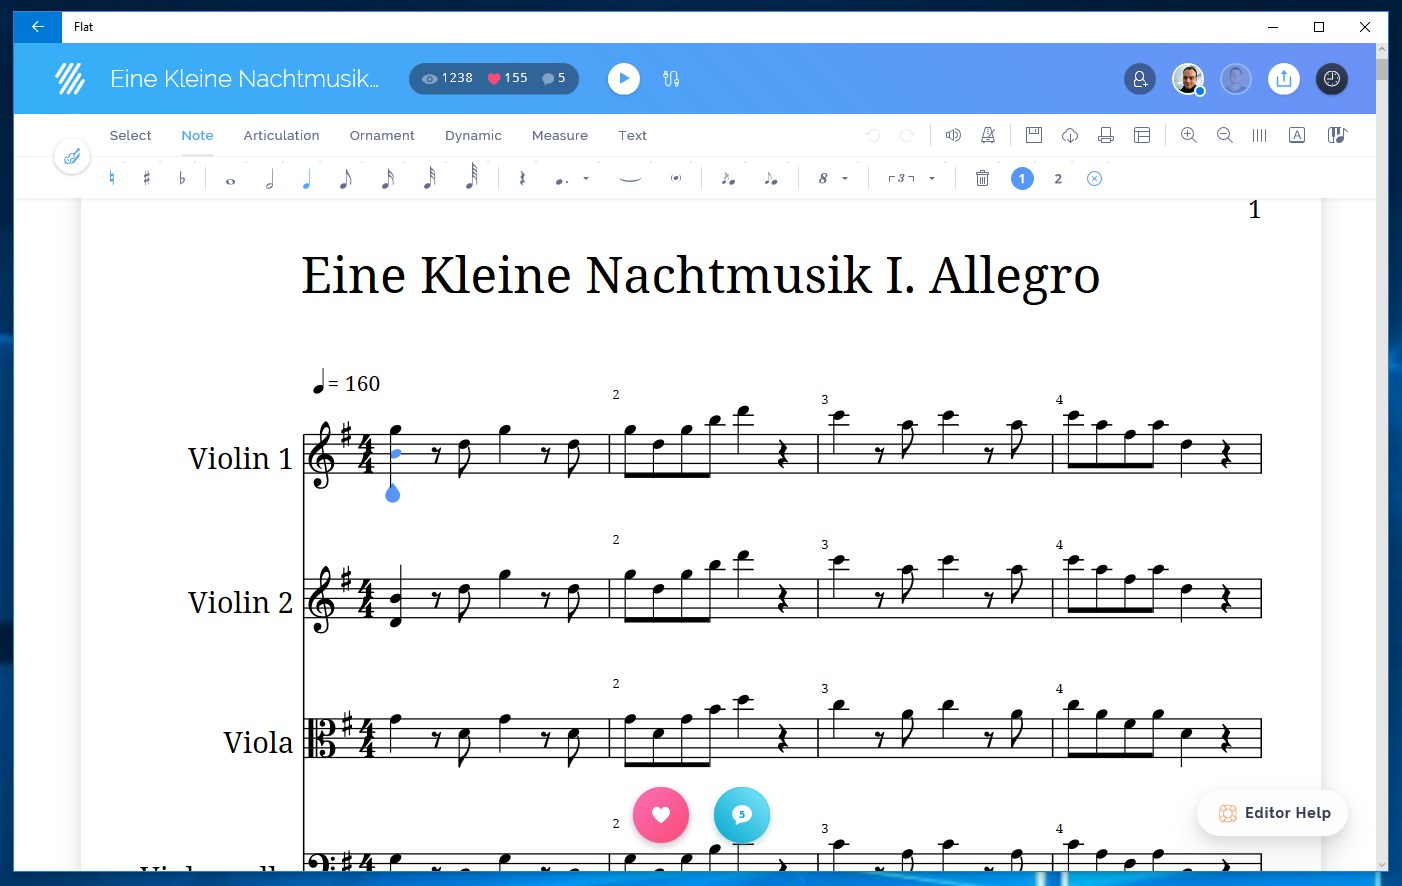
Task: Toggle the flat accidental
Action: click(183, 178)
